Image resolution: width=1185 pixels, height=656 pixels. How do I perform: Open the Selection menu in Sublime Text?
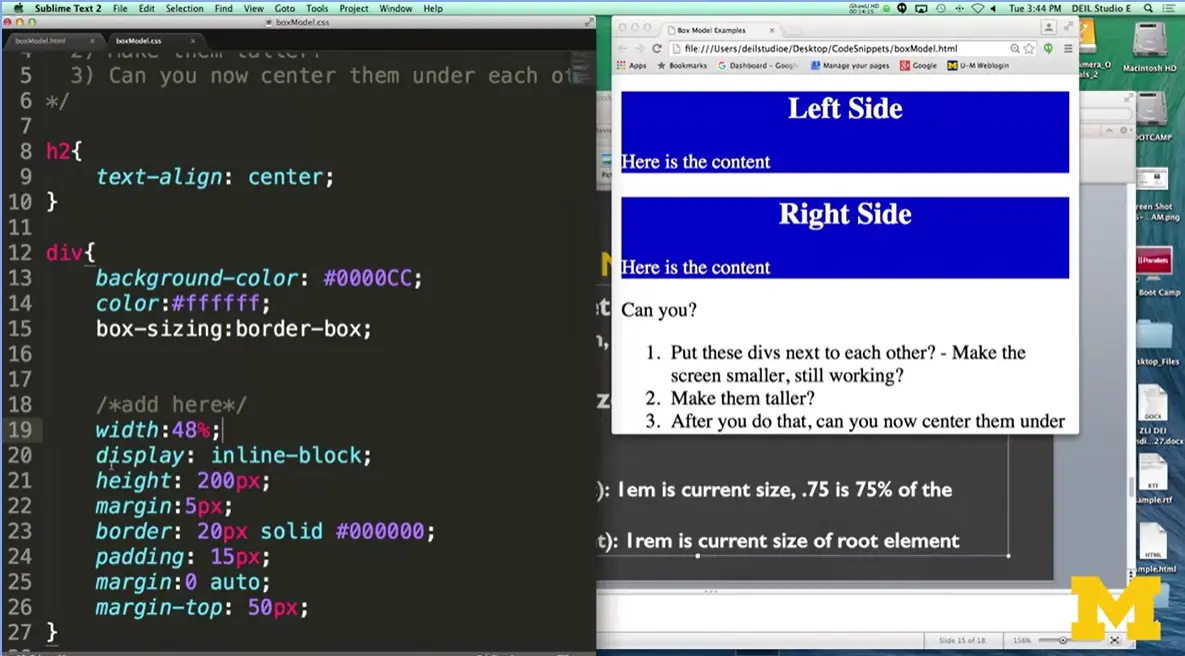[x=183, y=8]
